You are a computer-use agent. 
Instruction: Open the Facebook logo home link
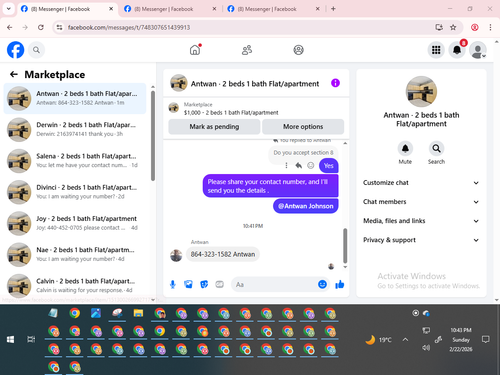(16, 50)
